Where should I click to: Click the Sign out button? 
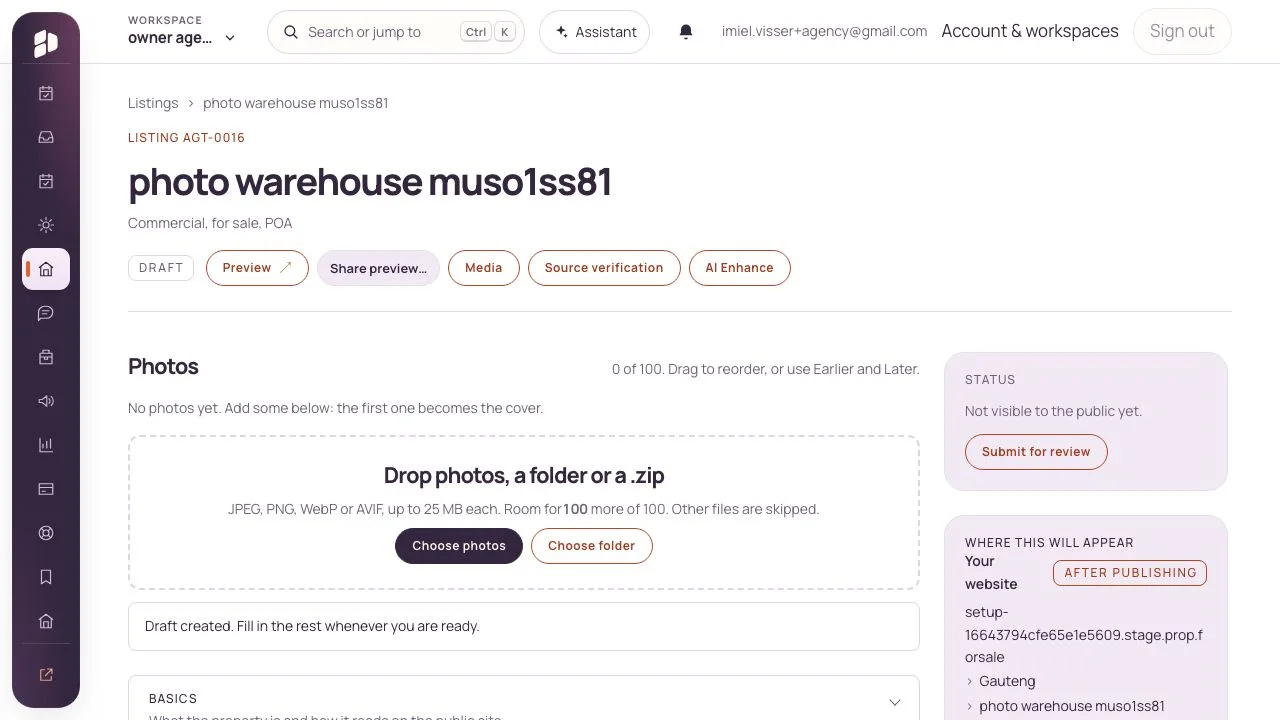point(1182,31)
